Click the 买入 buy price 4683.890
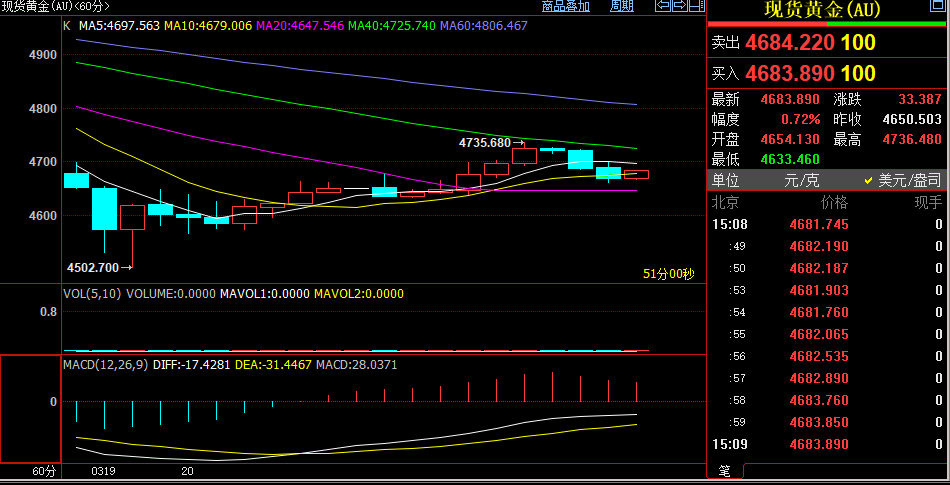Viewport: 950px width, 485px height. pos(789,73)
